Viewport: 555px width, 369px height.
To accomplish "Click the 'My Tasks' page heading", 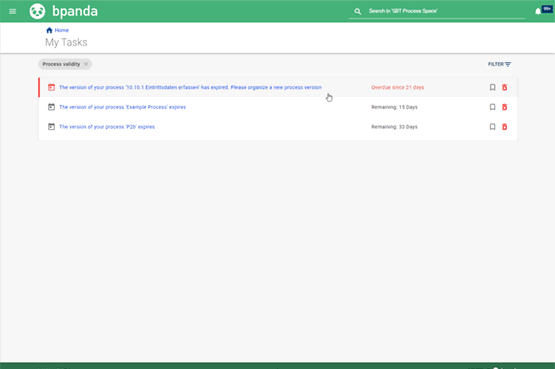I will (66, 42).
